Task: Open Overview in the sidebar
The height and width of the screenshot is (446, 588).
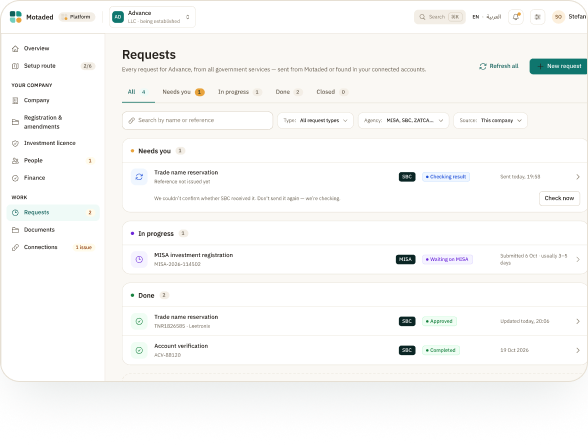Action: [53, 48]
